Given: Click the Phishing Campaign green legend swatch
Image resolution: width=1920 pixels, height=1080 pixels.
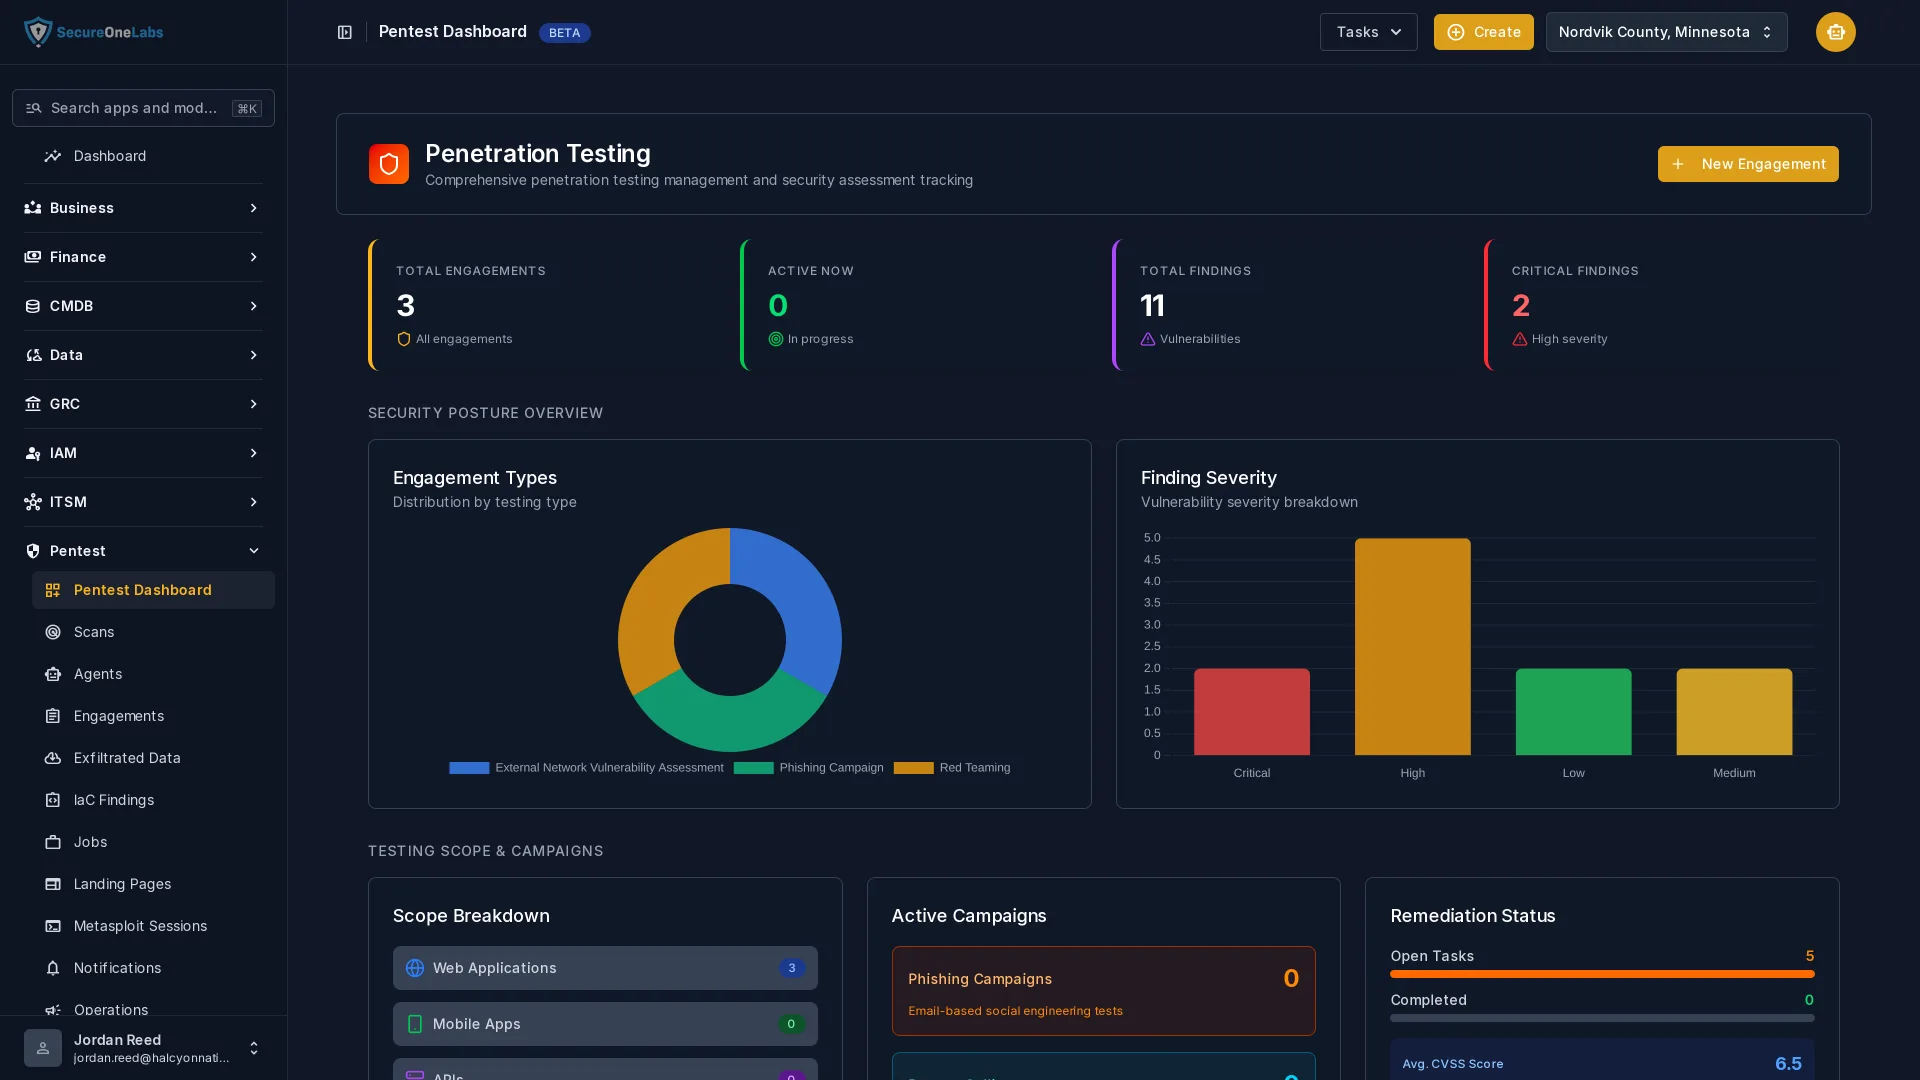Looking at the screenshot, I should click(753, 768).
